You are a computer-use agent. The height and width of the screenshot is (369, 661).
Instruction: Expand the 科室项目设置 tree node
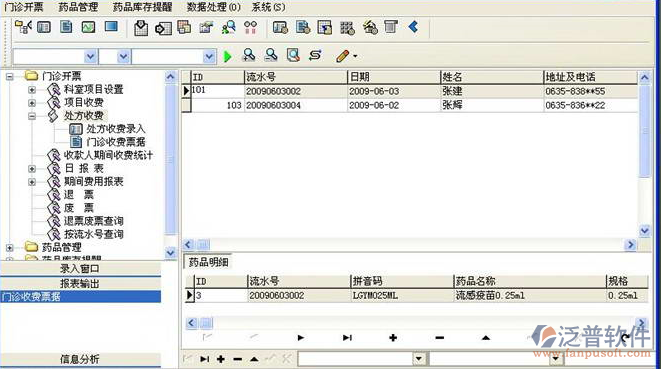[x=32, y=90]
